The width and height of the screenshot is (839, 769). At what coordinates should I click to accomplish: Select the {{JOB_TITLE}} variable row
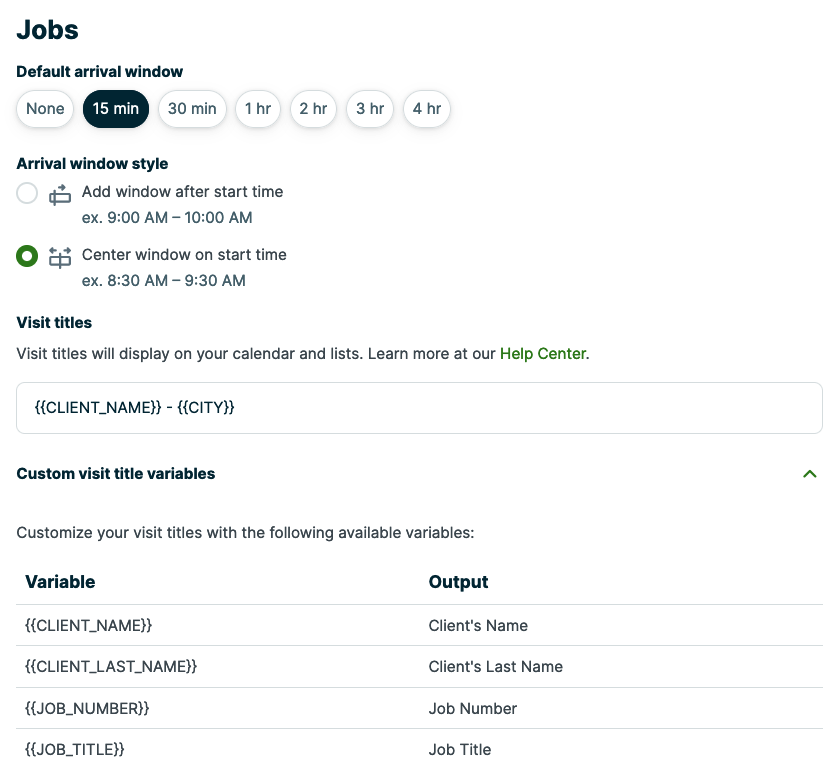click(x=75, y=749)
